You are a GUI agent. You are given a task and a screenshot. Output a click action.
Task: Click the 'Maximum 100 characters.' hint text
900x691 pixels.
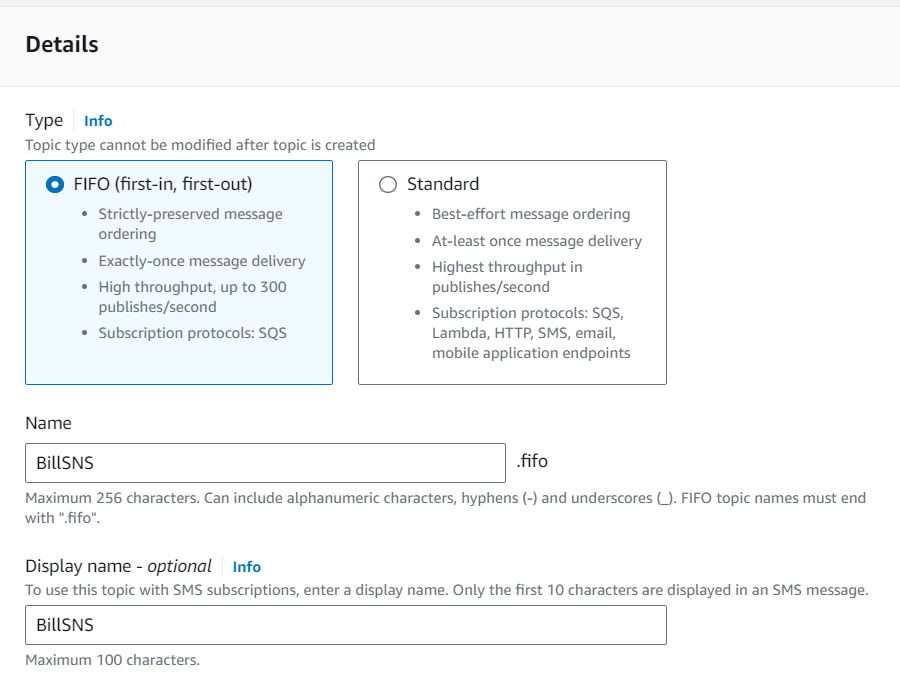[x=112, y=661]
